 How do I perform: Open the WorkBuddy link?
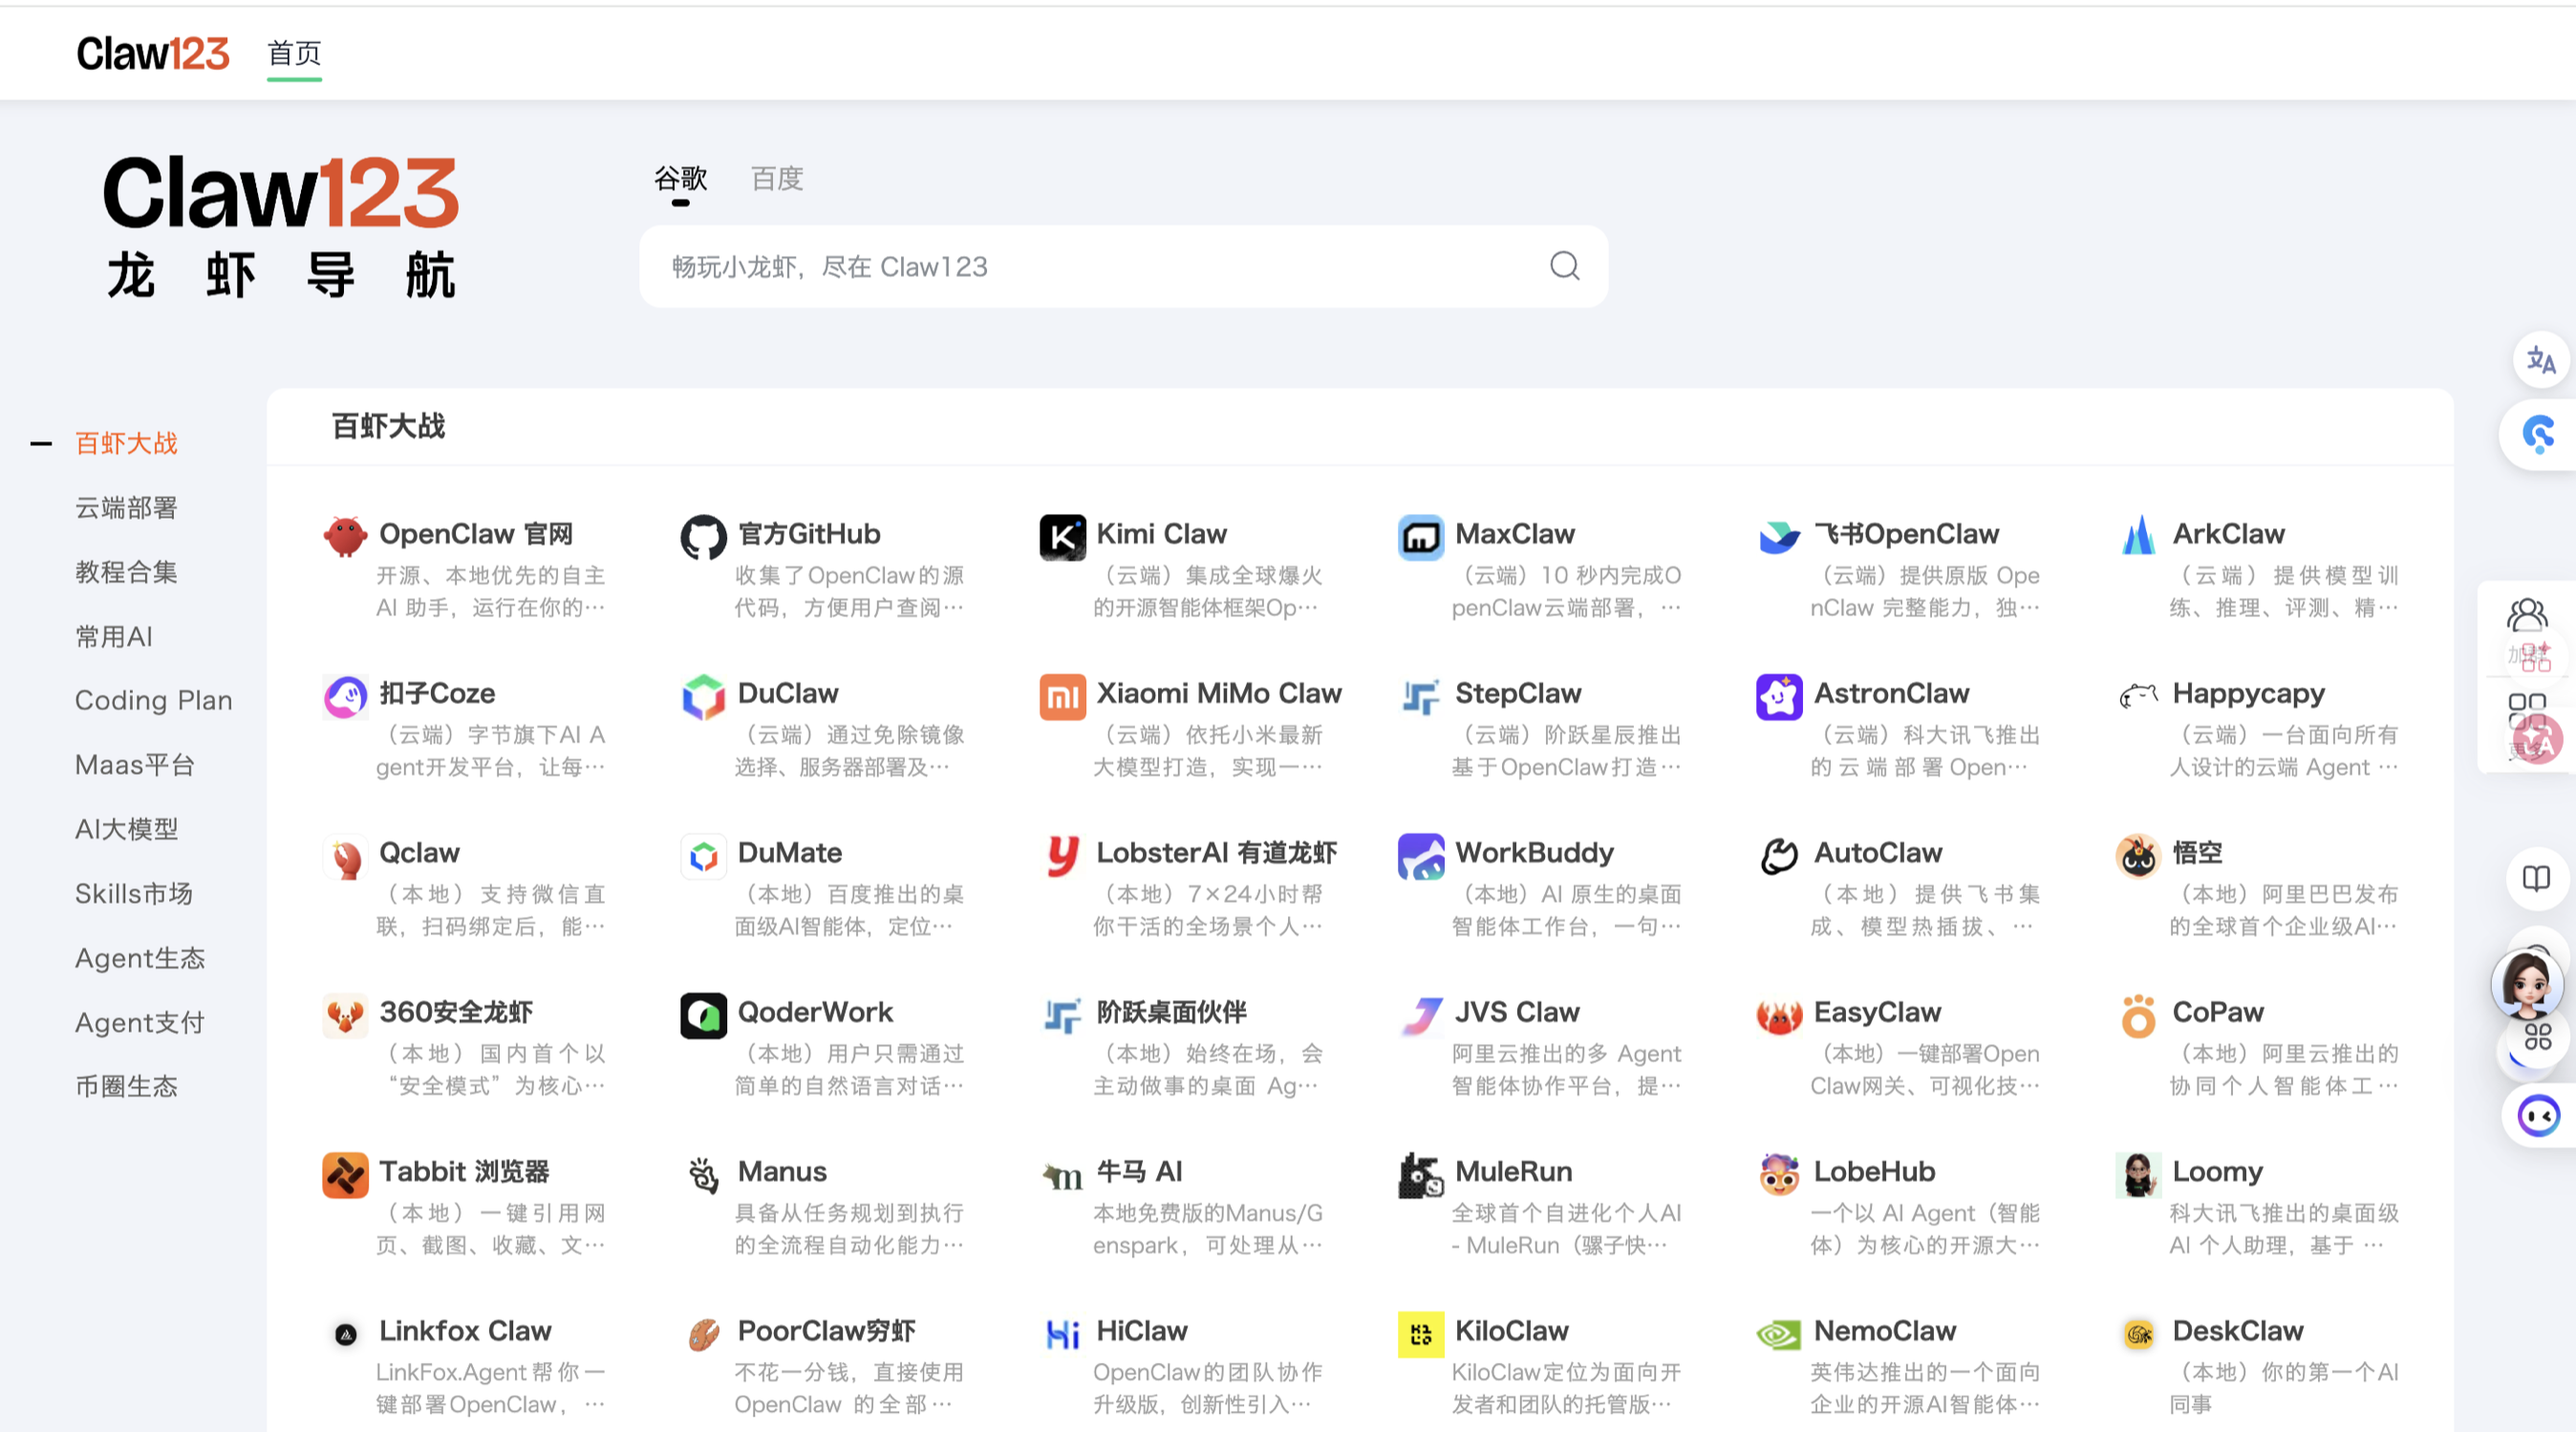coord(1533,852)
